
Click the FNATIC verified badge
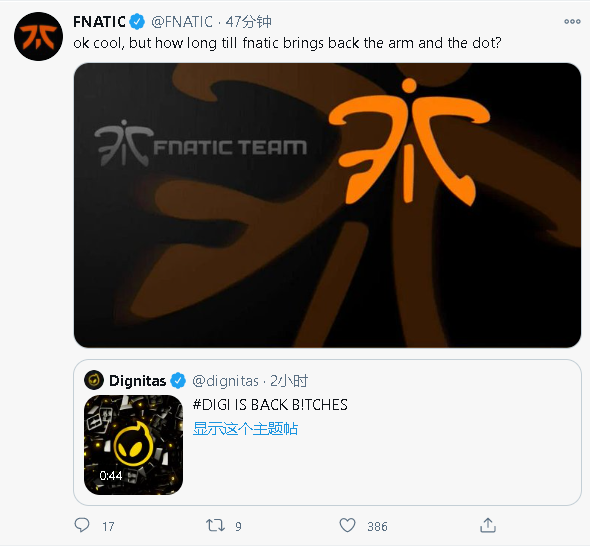pos(137,21)
